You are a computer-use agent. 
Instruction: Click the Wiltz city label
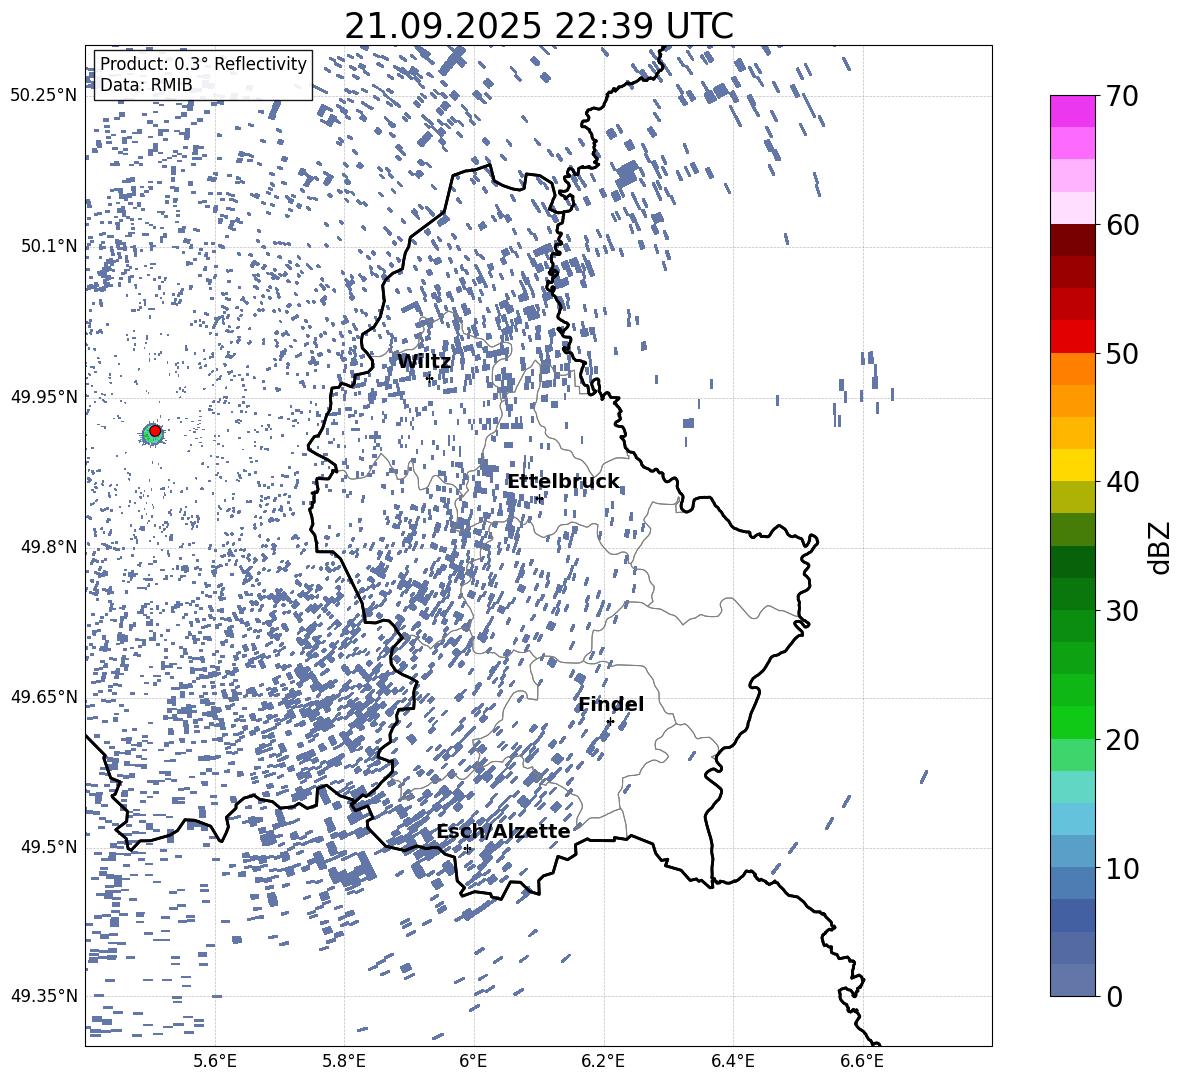click(424, 362)
